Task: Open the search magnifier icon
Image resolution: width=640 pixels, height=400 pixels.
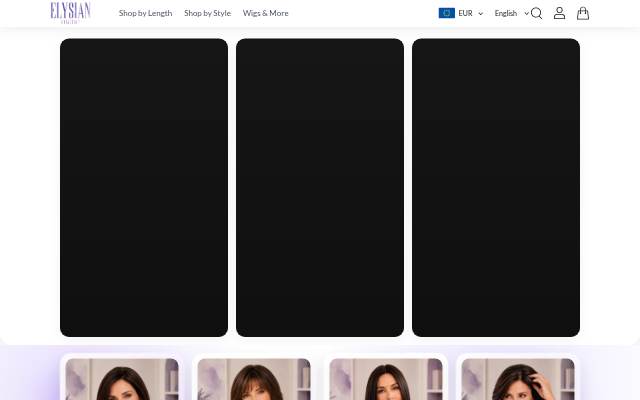Action: tap(536, 13)
